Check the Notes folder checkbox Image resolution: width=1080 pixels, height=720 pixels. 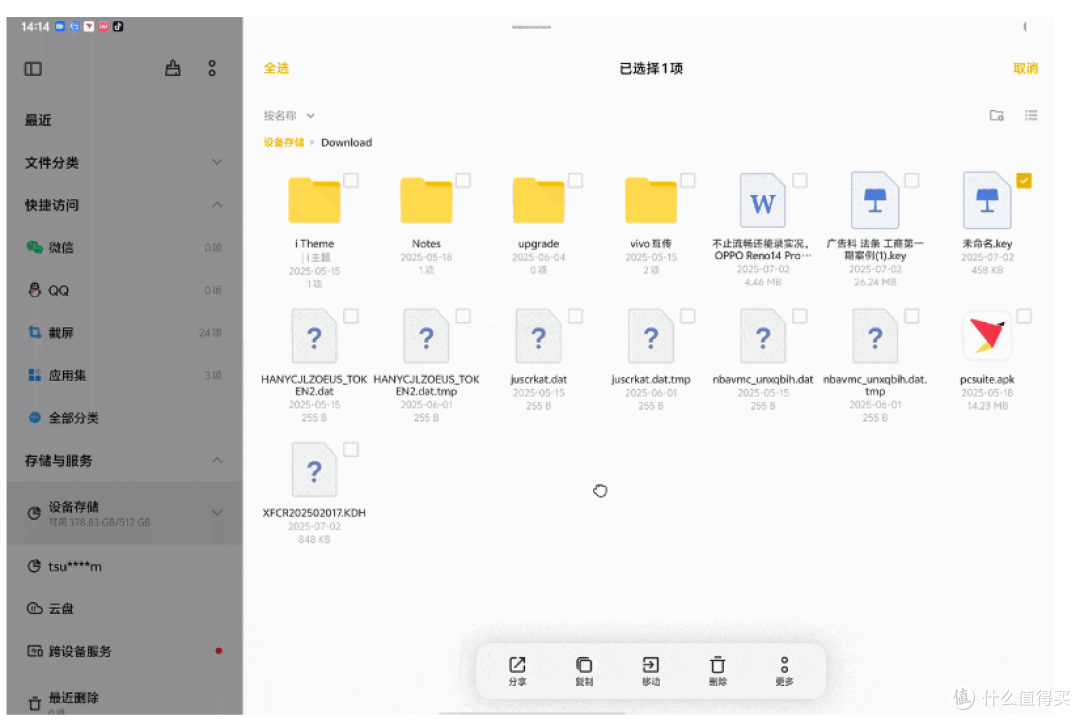coord(463,181)
